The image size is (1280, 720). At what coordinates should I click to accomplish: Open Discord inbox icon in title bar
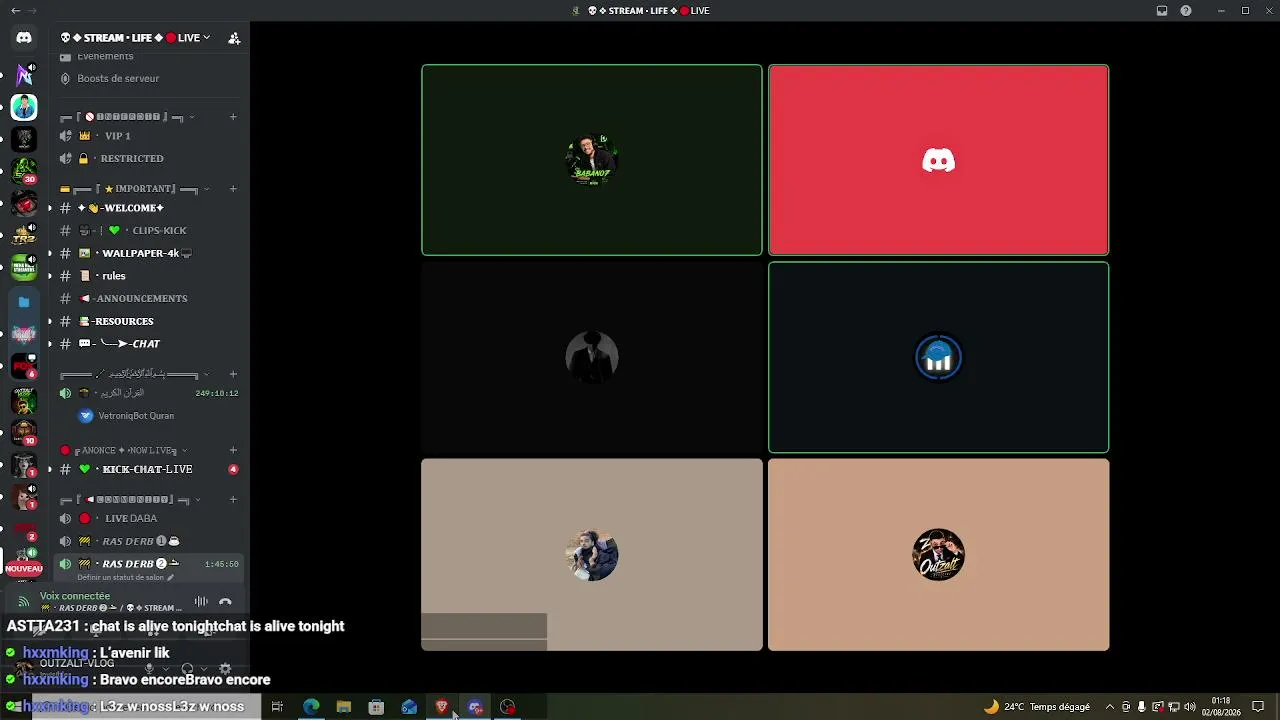[1162, 11]
